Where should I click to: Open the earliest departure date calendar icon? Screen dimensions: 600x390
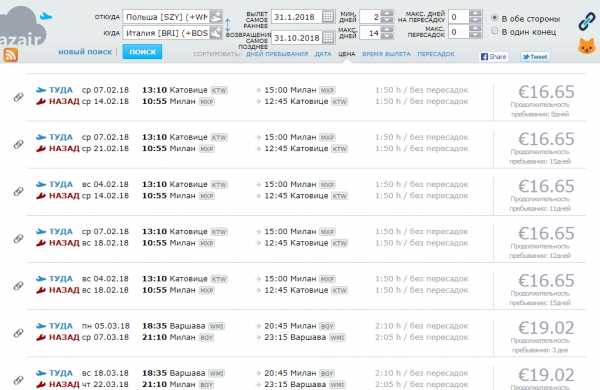point(328,17)
